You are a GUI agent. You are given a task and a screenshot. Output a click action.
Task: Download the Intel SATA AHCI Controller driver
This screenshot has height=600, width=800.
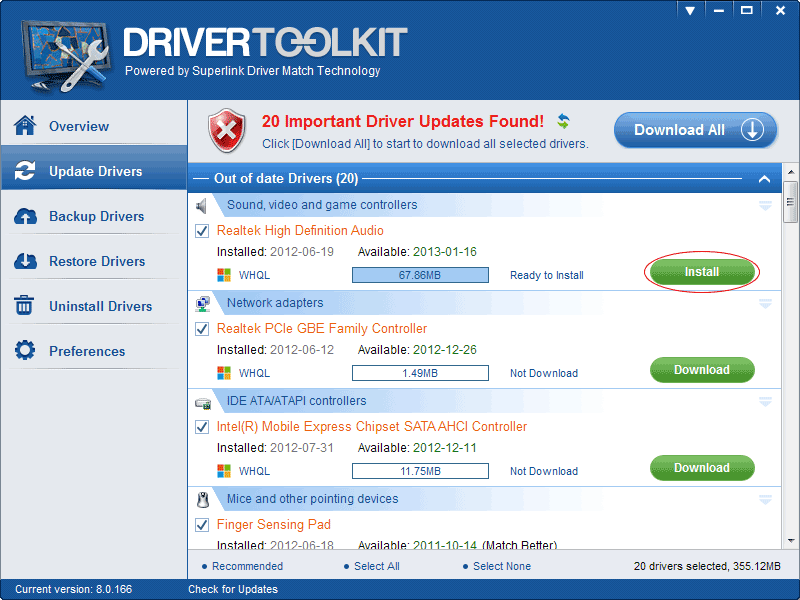(702, 468)
